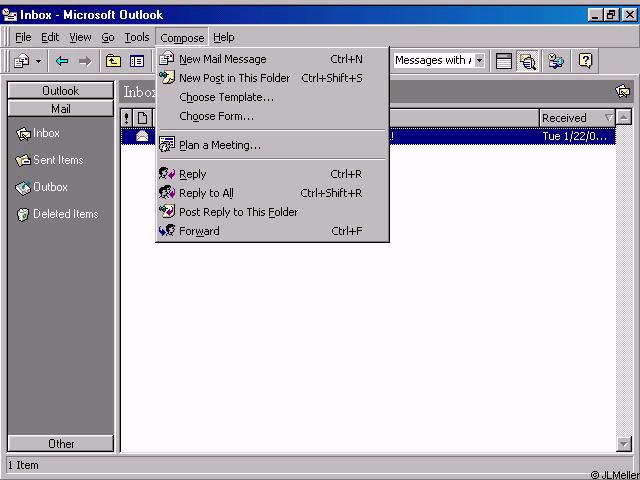Toggle the Preview Pane toolbar icon
Screen dimensions: 640x480
pos(504,61)
